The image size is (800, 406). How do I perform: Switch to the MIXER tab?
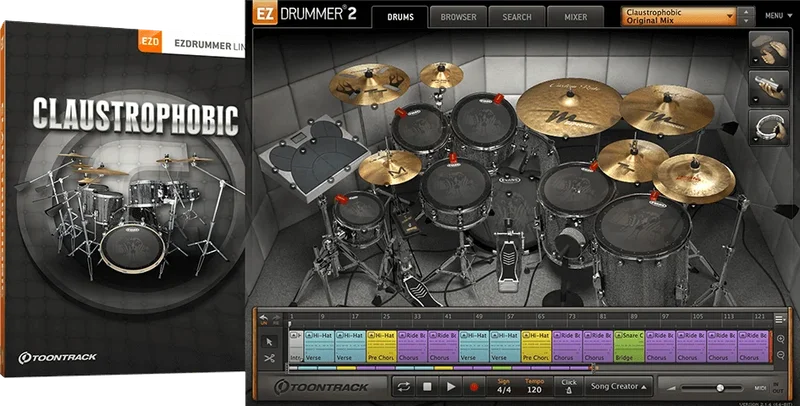576,17
